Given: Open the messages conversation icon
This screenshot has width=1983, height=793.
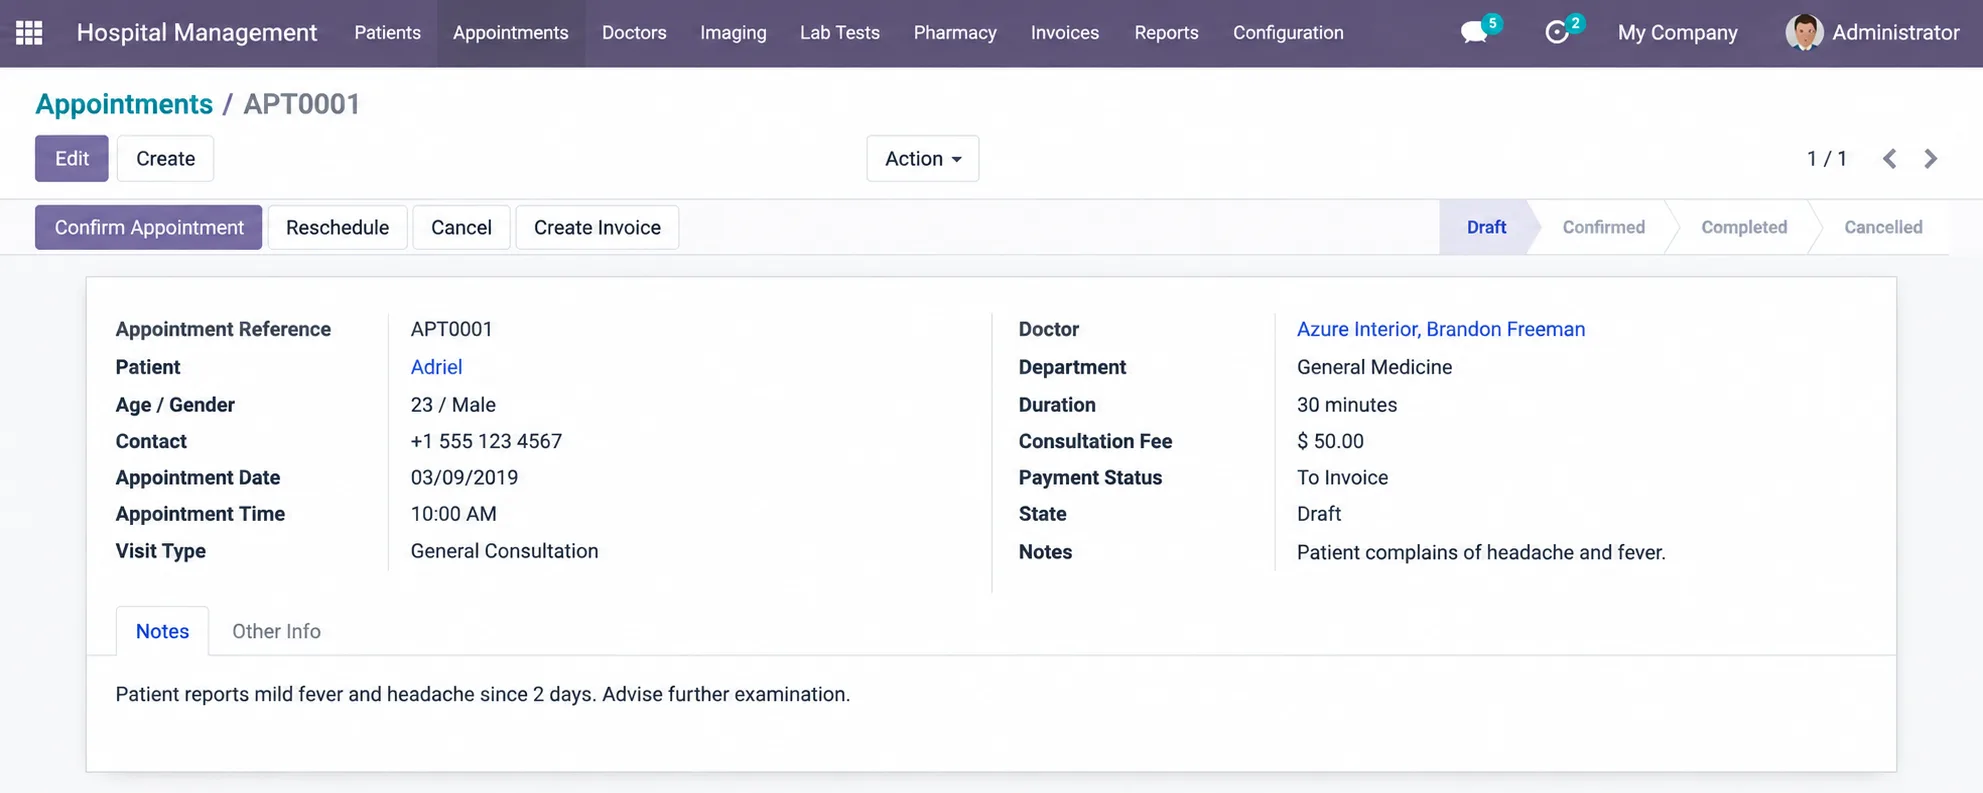Looking at the screenshot, I should (x=1474, y=33).
